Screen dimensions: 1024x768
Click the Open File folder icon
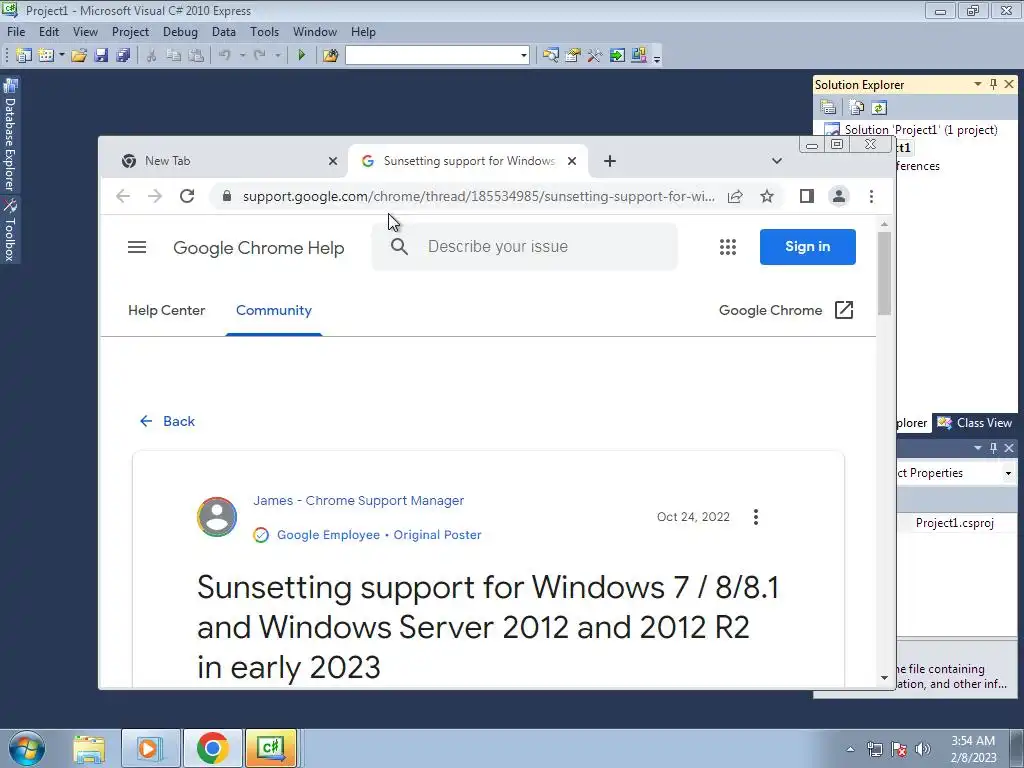(79, 56)
